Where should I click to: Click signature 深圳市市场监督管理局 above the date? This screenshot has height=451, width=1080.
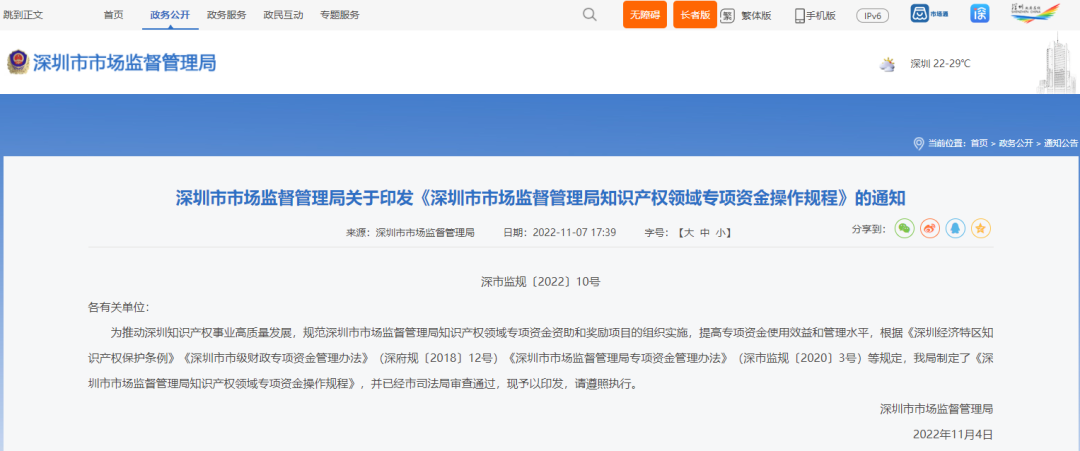[936, 409]
